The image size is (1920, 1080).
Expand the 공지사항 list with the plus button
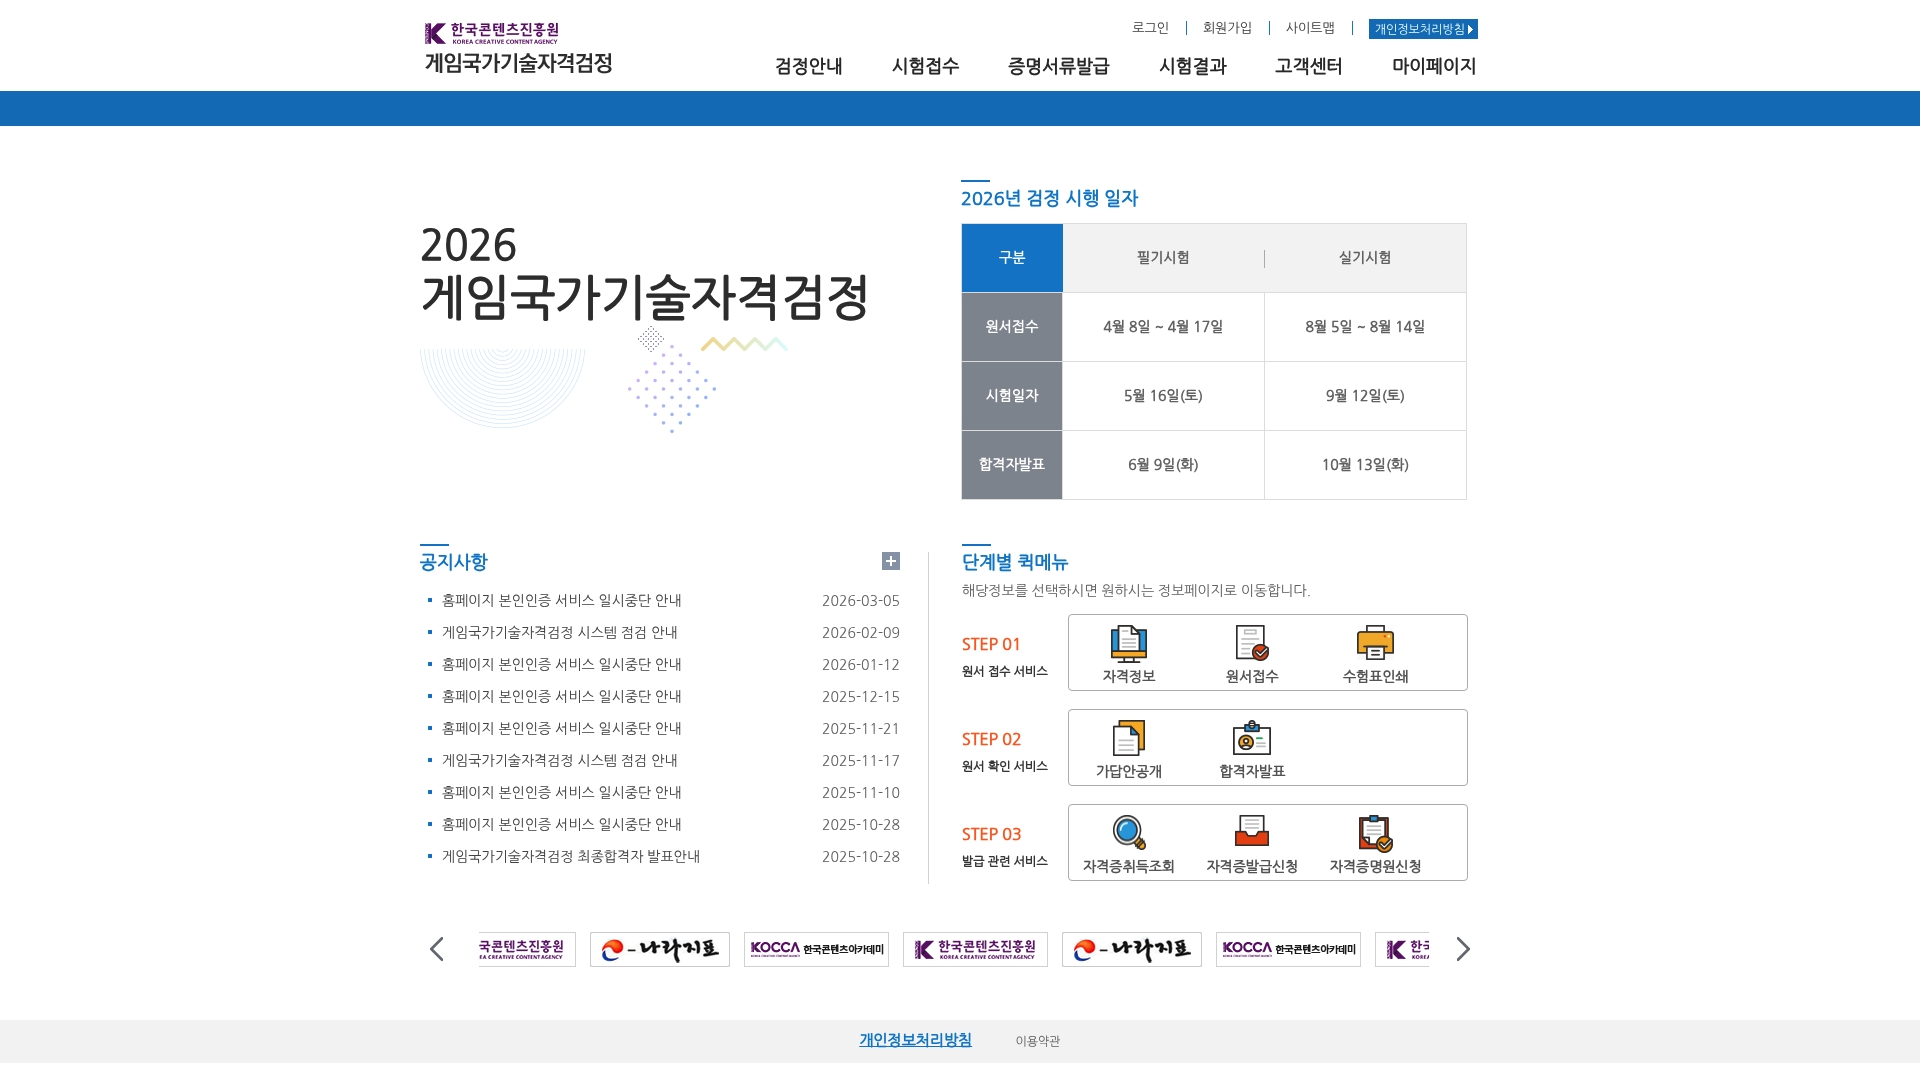(890, 561)
